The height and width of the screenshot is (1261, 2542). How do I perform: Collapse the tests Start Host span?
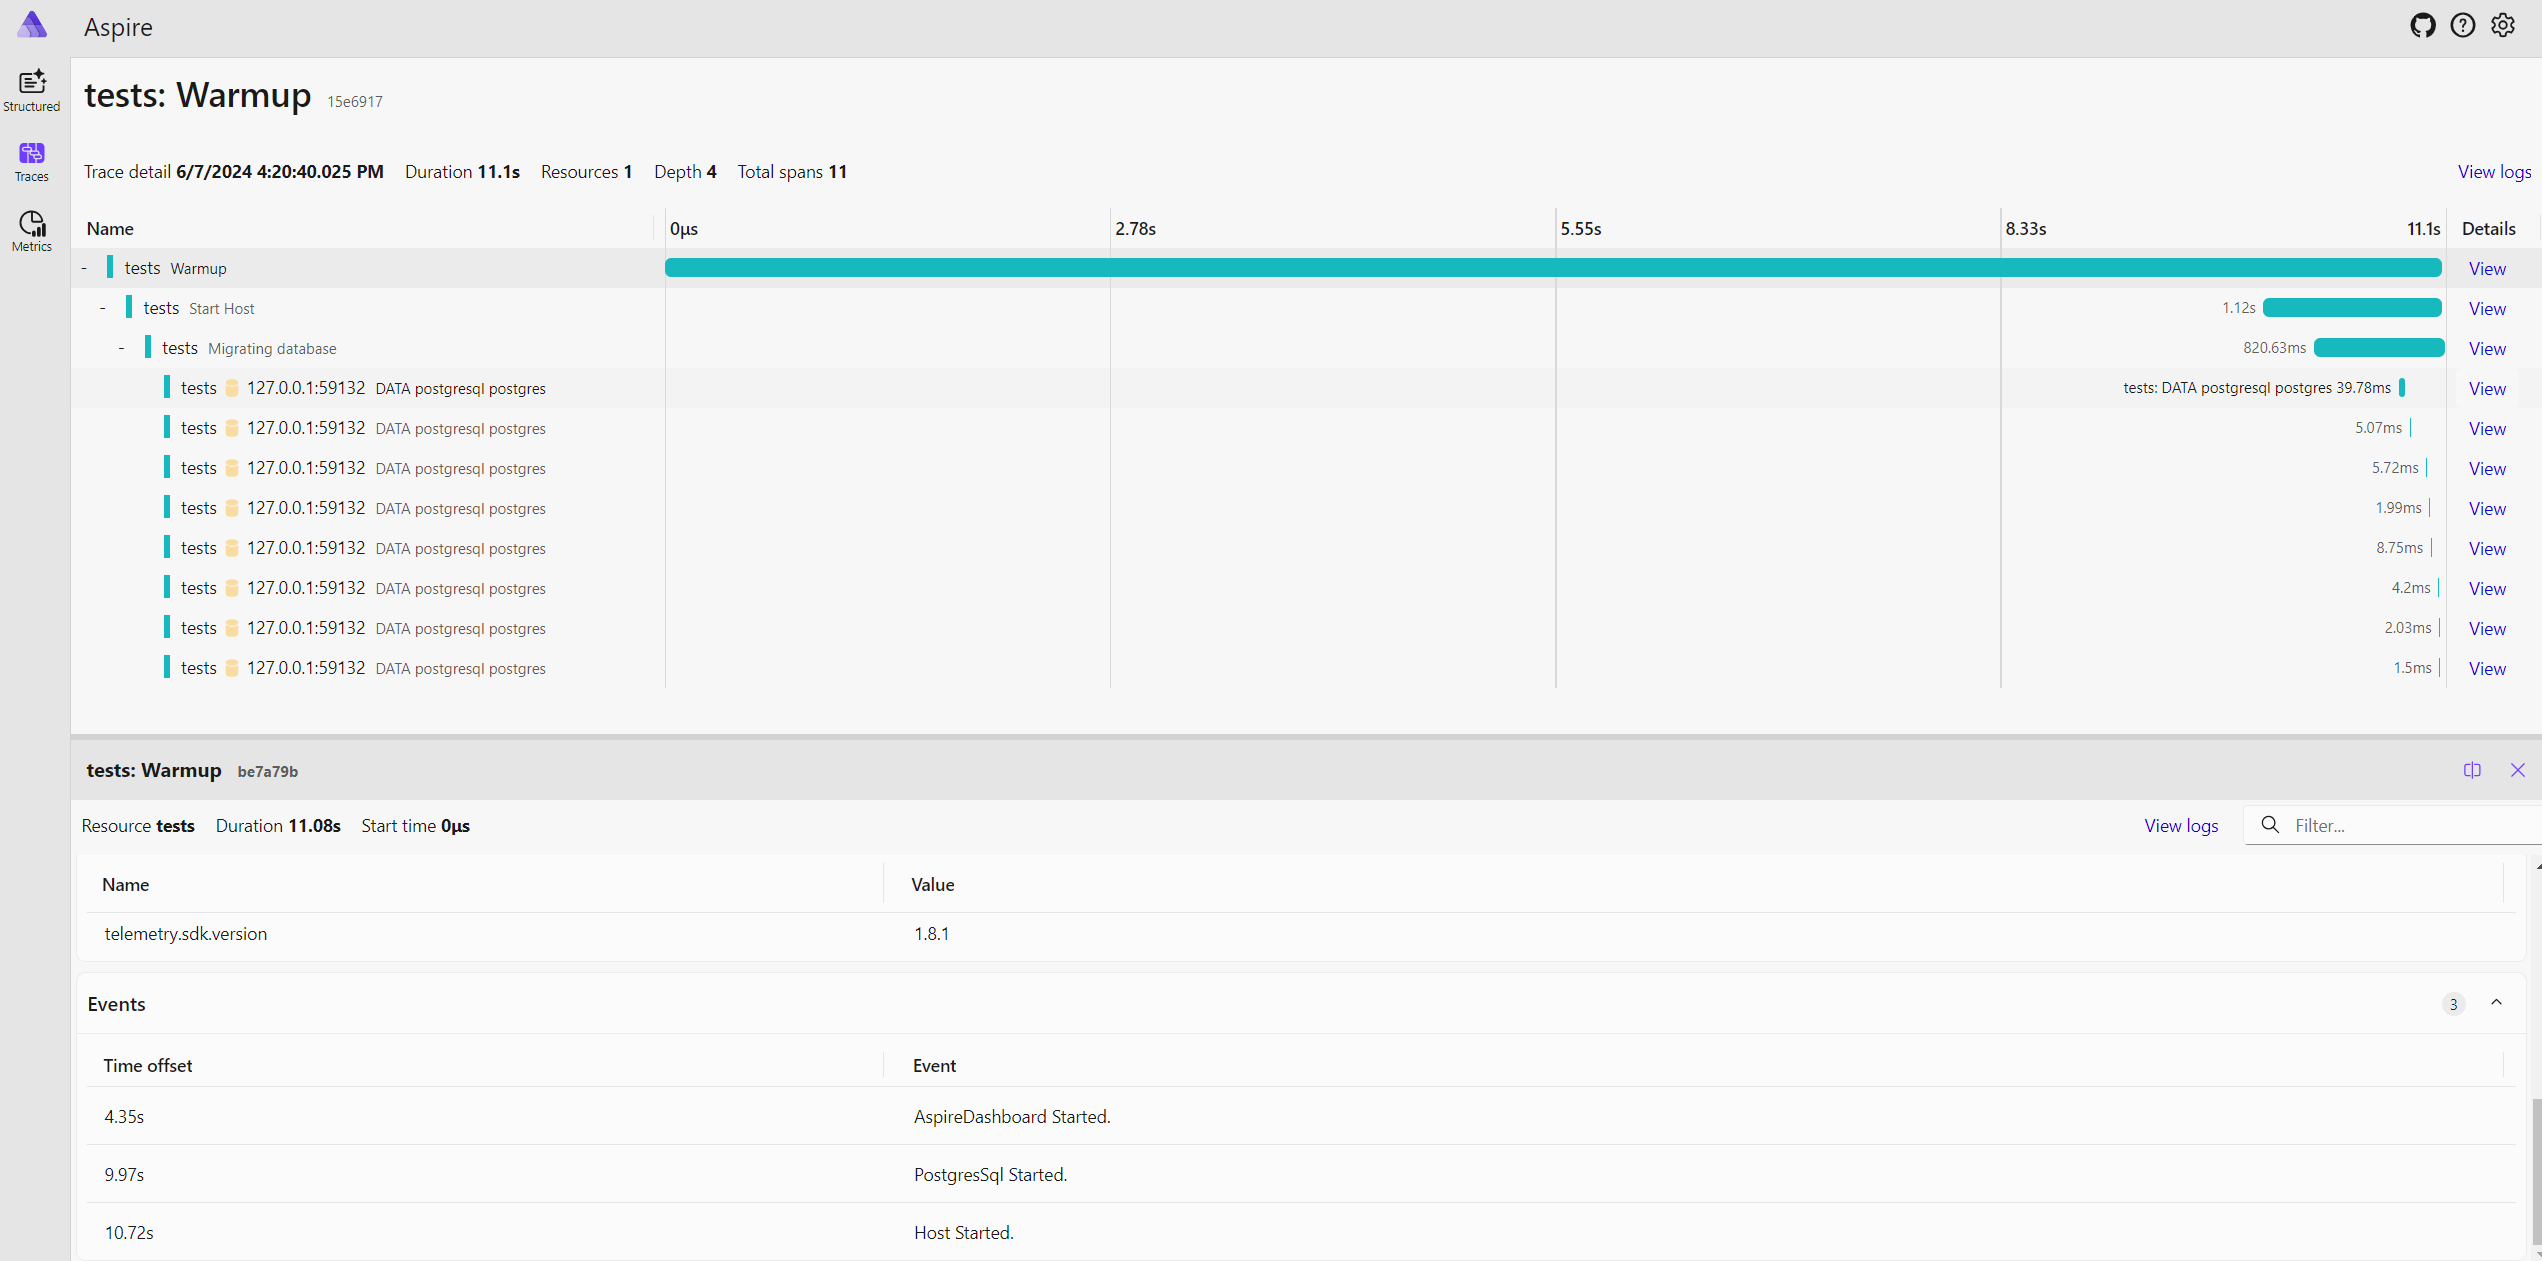tap(103, 308)
